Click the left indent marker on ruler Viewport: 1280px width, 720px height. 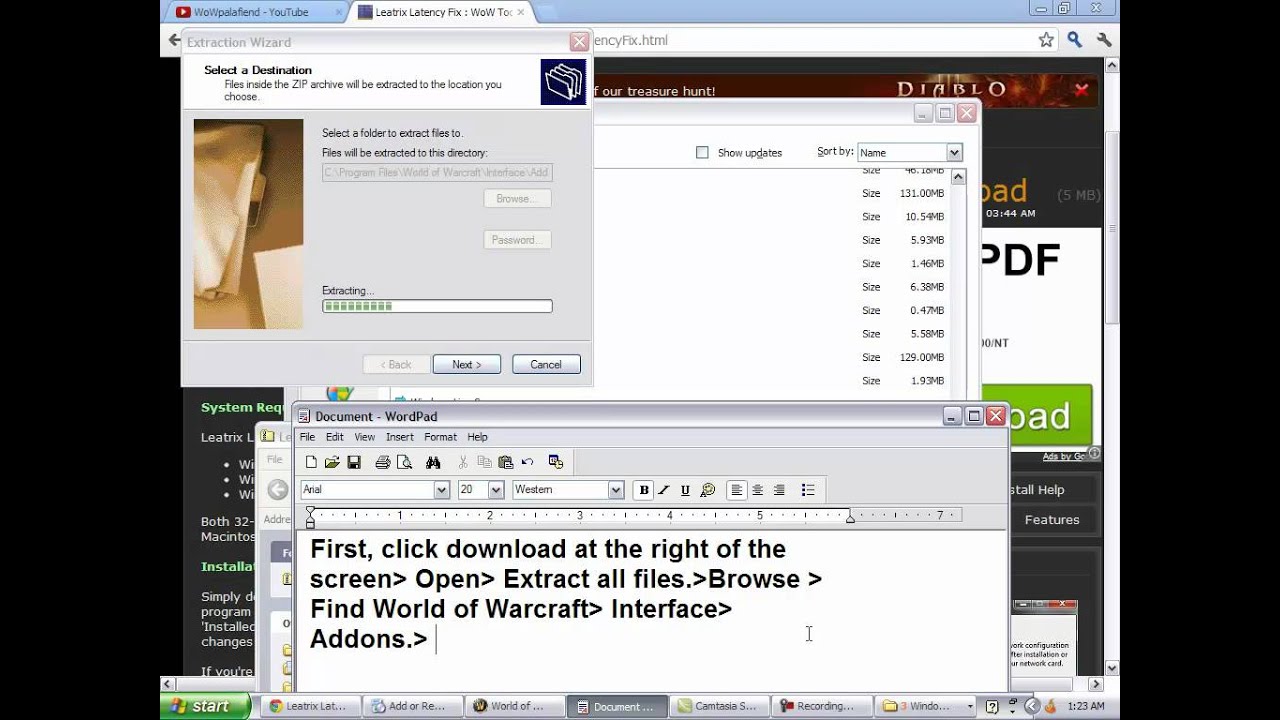[x=310, y=518]
